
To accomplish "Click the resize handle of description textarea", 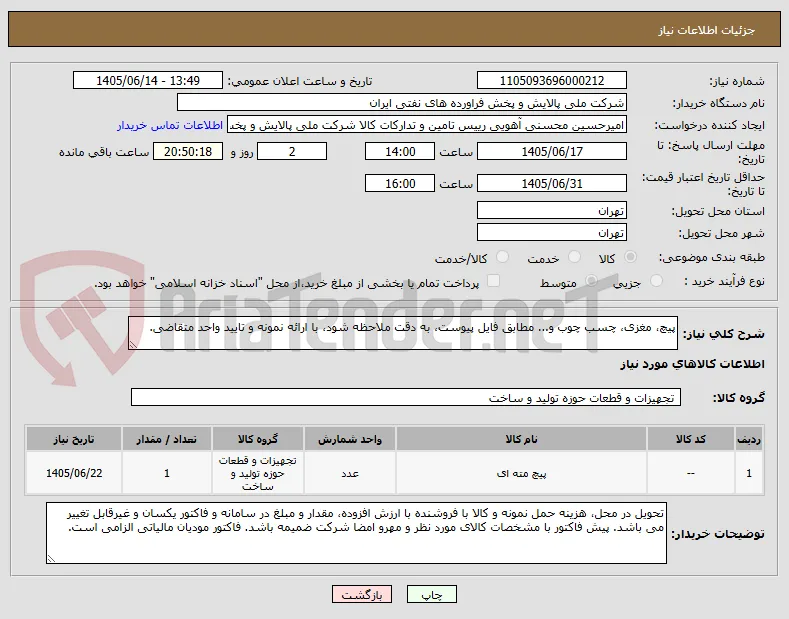I will pyautogui.click(x=133, y=345).
